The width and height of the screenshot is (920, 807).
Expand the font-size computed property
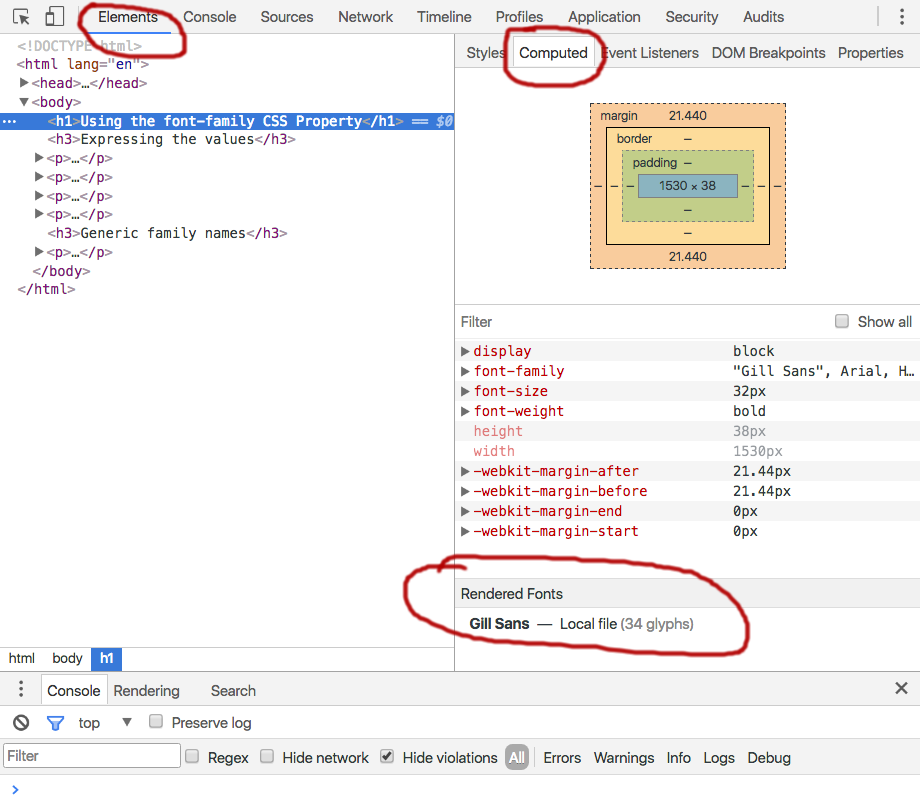(x=465, y=391)
